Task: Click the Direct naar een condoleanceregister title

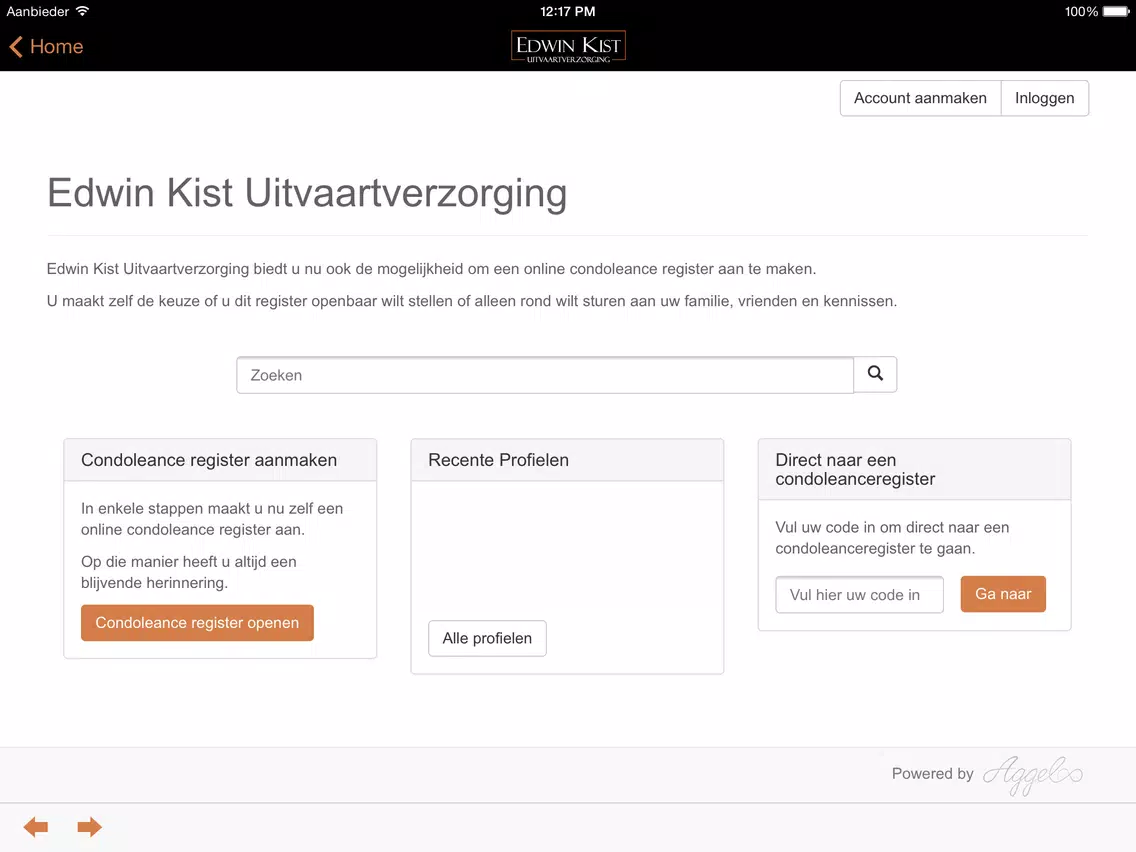Action: coord(855,469)
